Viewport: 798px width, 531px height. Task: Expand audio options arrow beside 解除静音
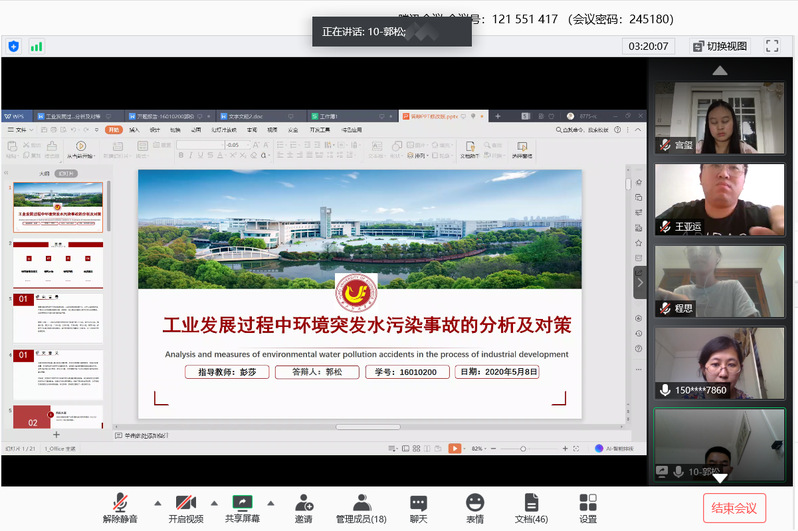click(157, 502)
